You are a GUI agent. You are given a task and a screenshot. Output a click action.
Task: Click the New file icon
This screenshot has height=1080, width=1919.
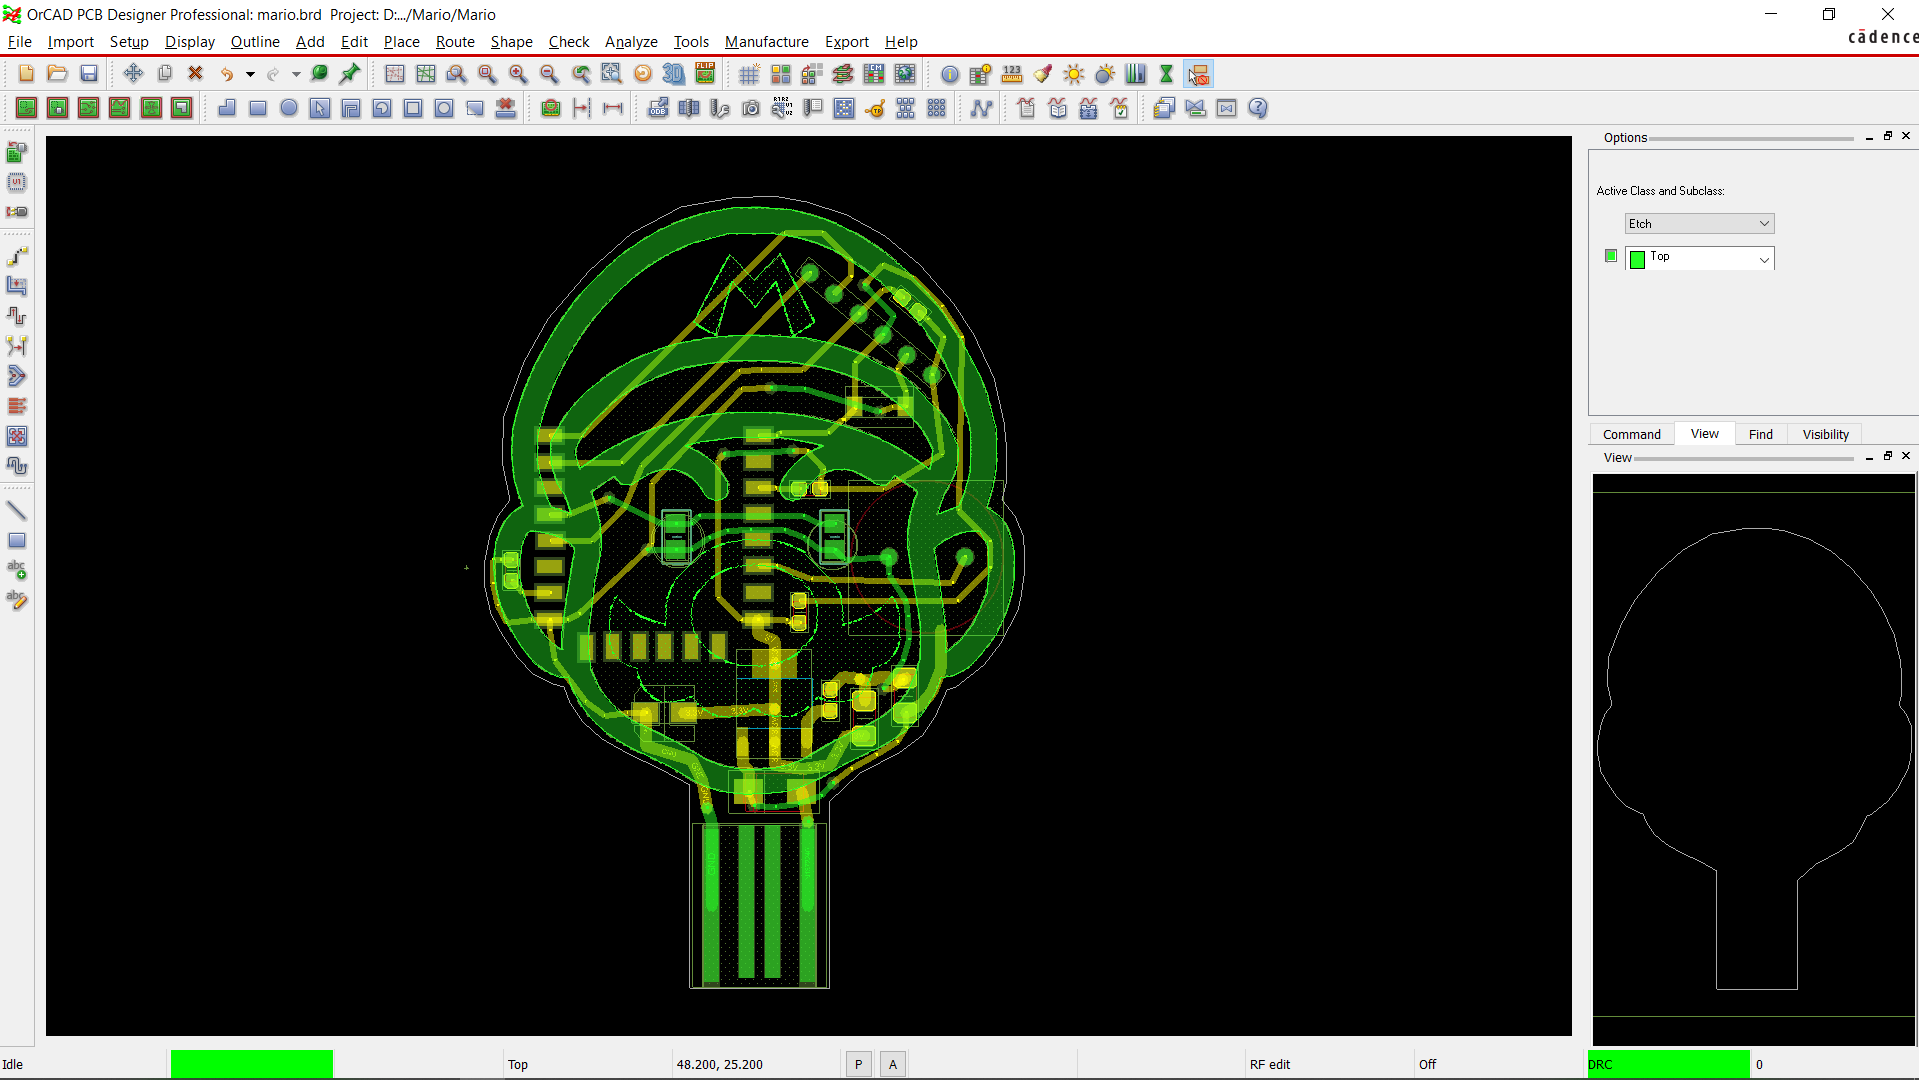coord(26,74)
